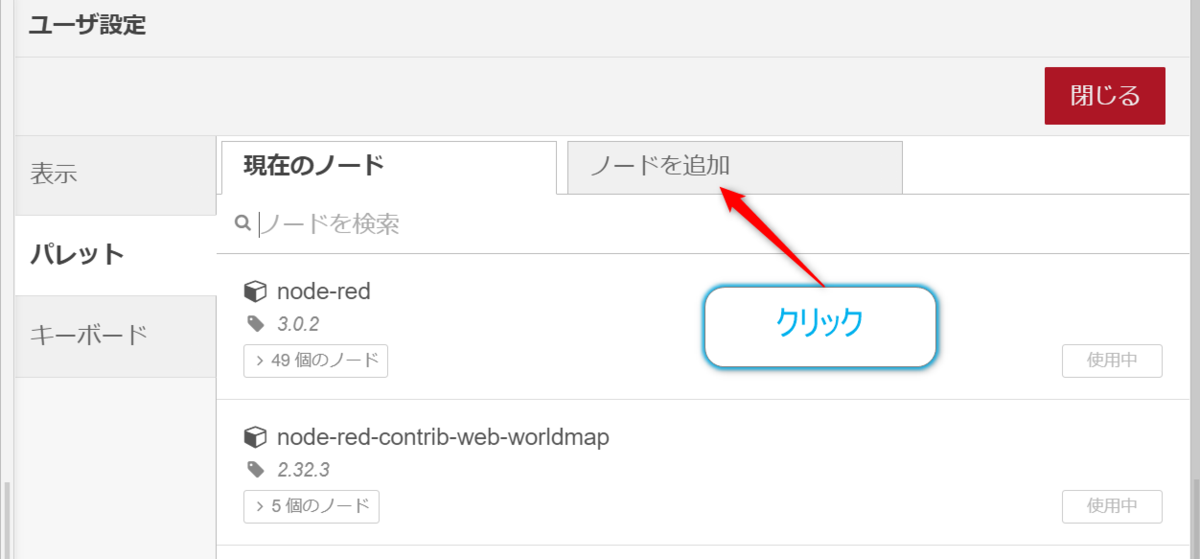The height and width of the screenshot is (559, 1200).
Task: Select the node-red module name
Action: [324, 292]
